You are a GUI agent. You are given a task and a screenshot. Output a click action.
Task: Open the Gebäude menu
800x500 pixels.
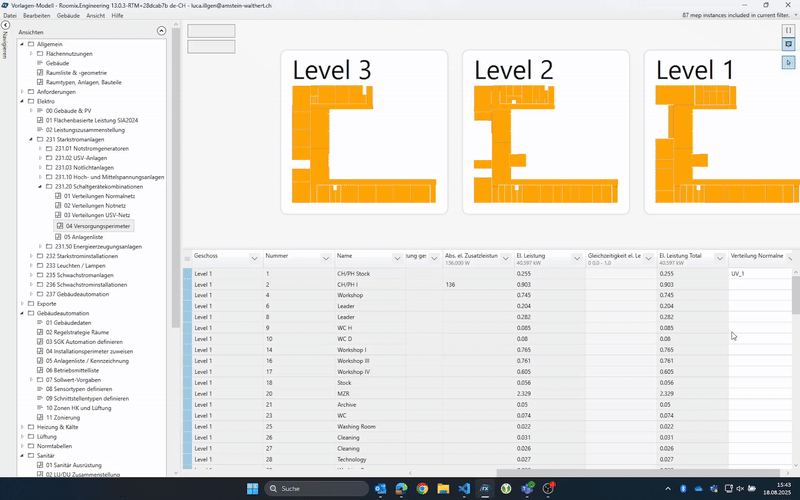[69, 17]
